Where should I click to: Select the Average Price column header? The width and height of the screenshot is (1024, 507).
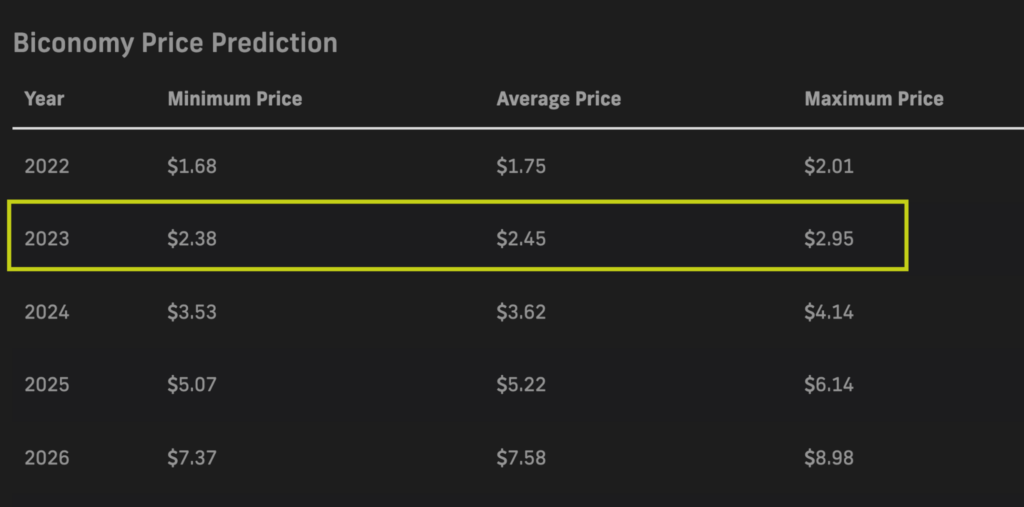[x=558, y=99]
